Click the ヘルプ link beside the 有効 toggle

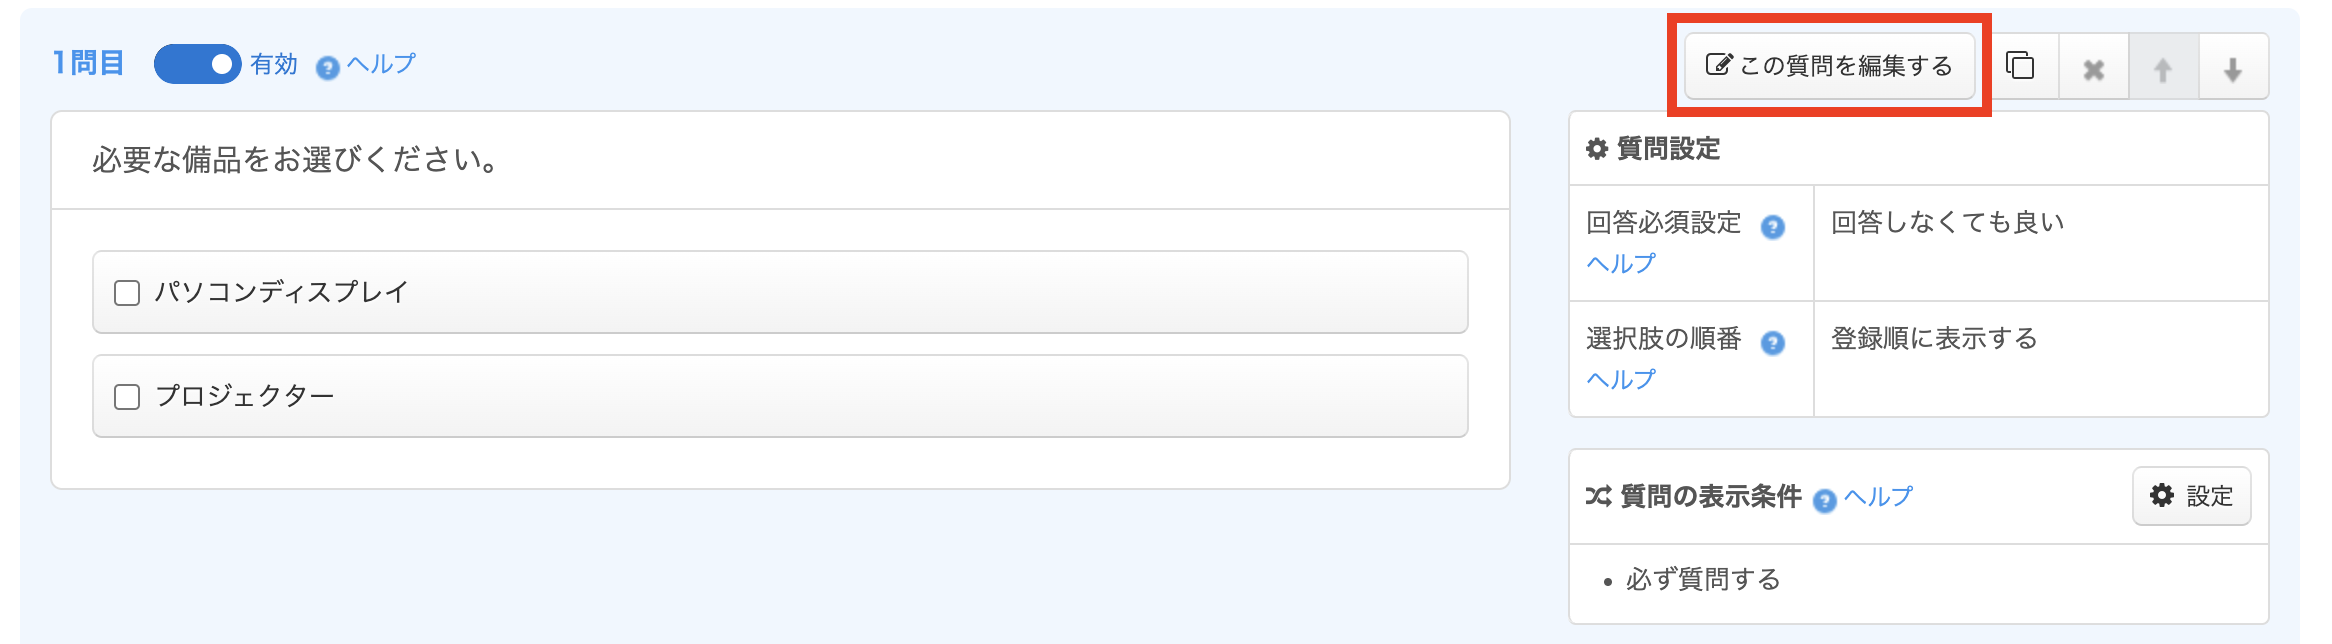pos(381,64)
